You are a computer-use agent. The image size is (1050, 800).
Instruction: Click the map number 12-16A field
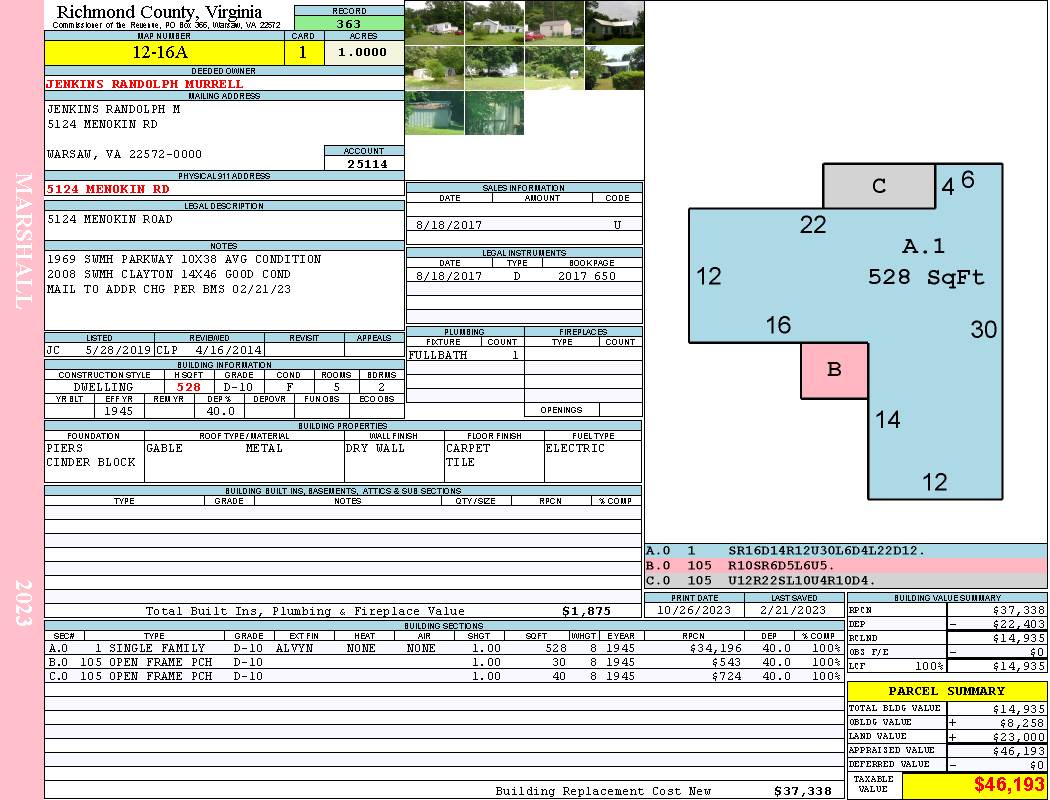pos(164,52)
